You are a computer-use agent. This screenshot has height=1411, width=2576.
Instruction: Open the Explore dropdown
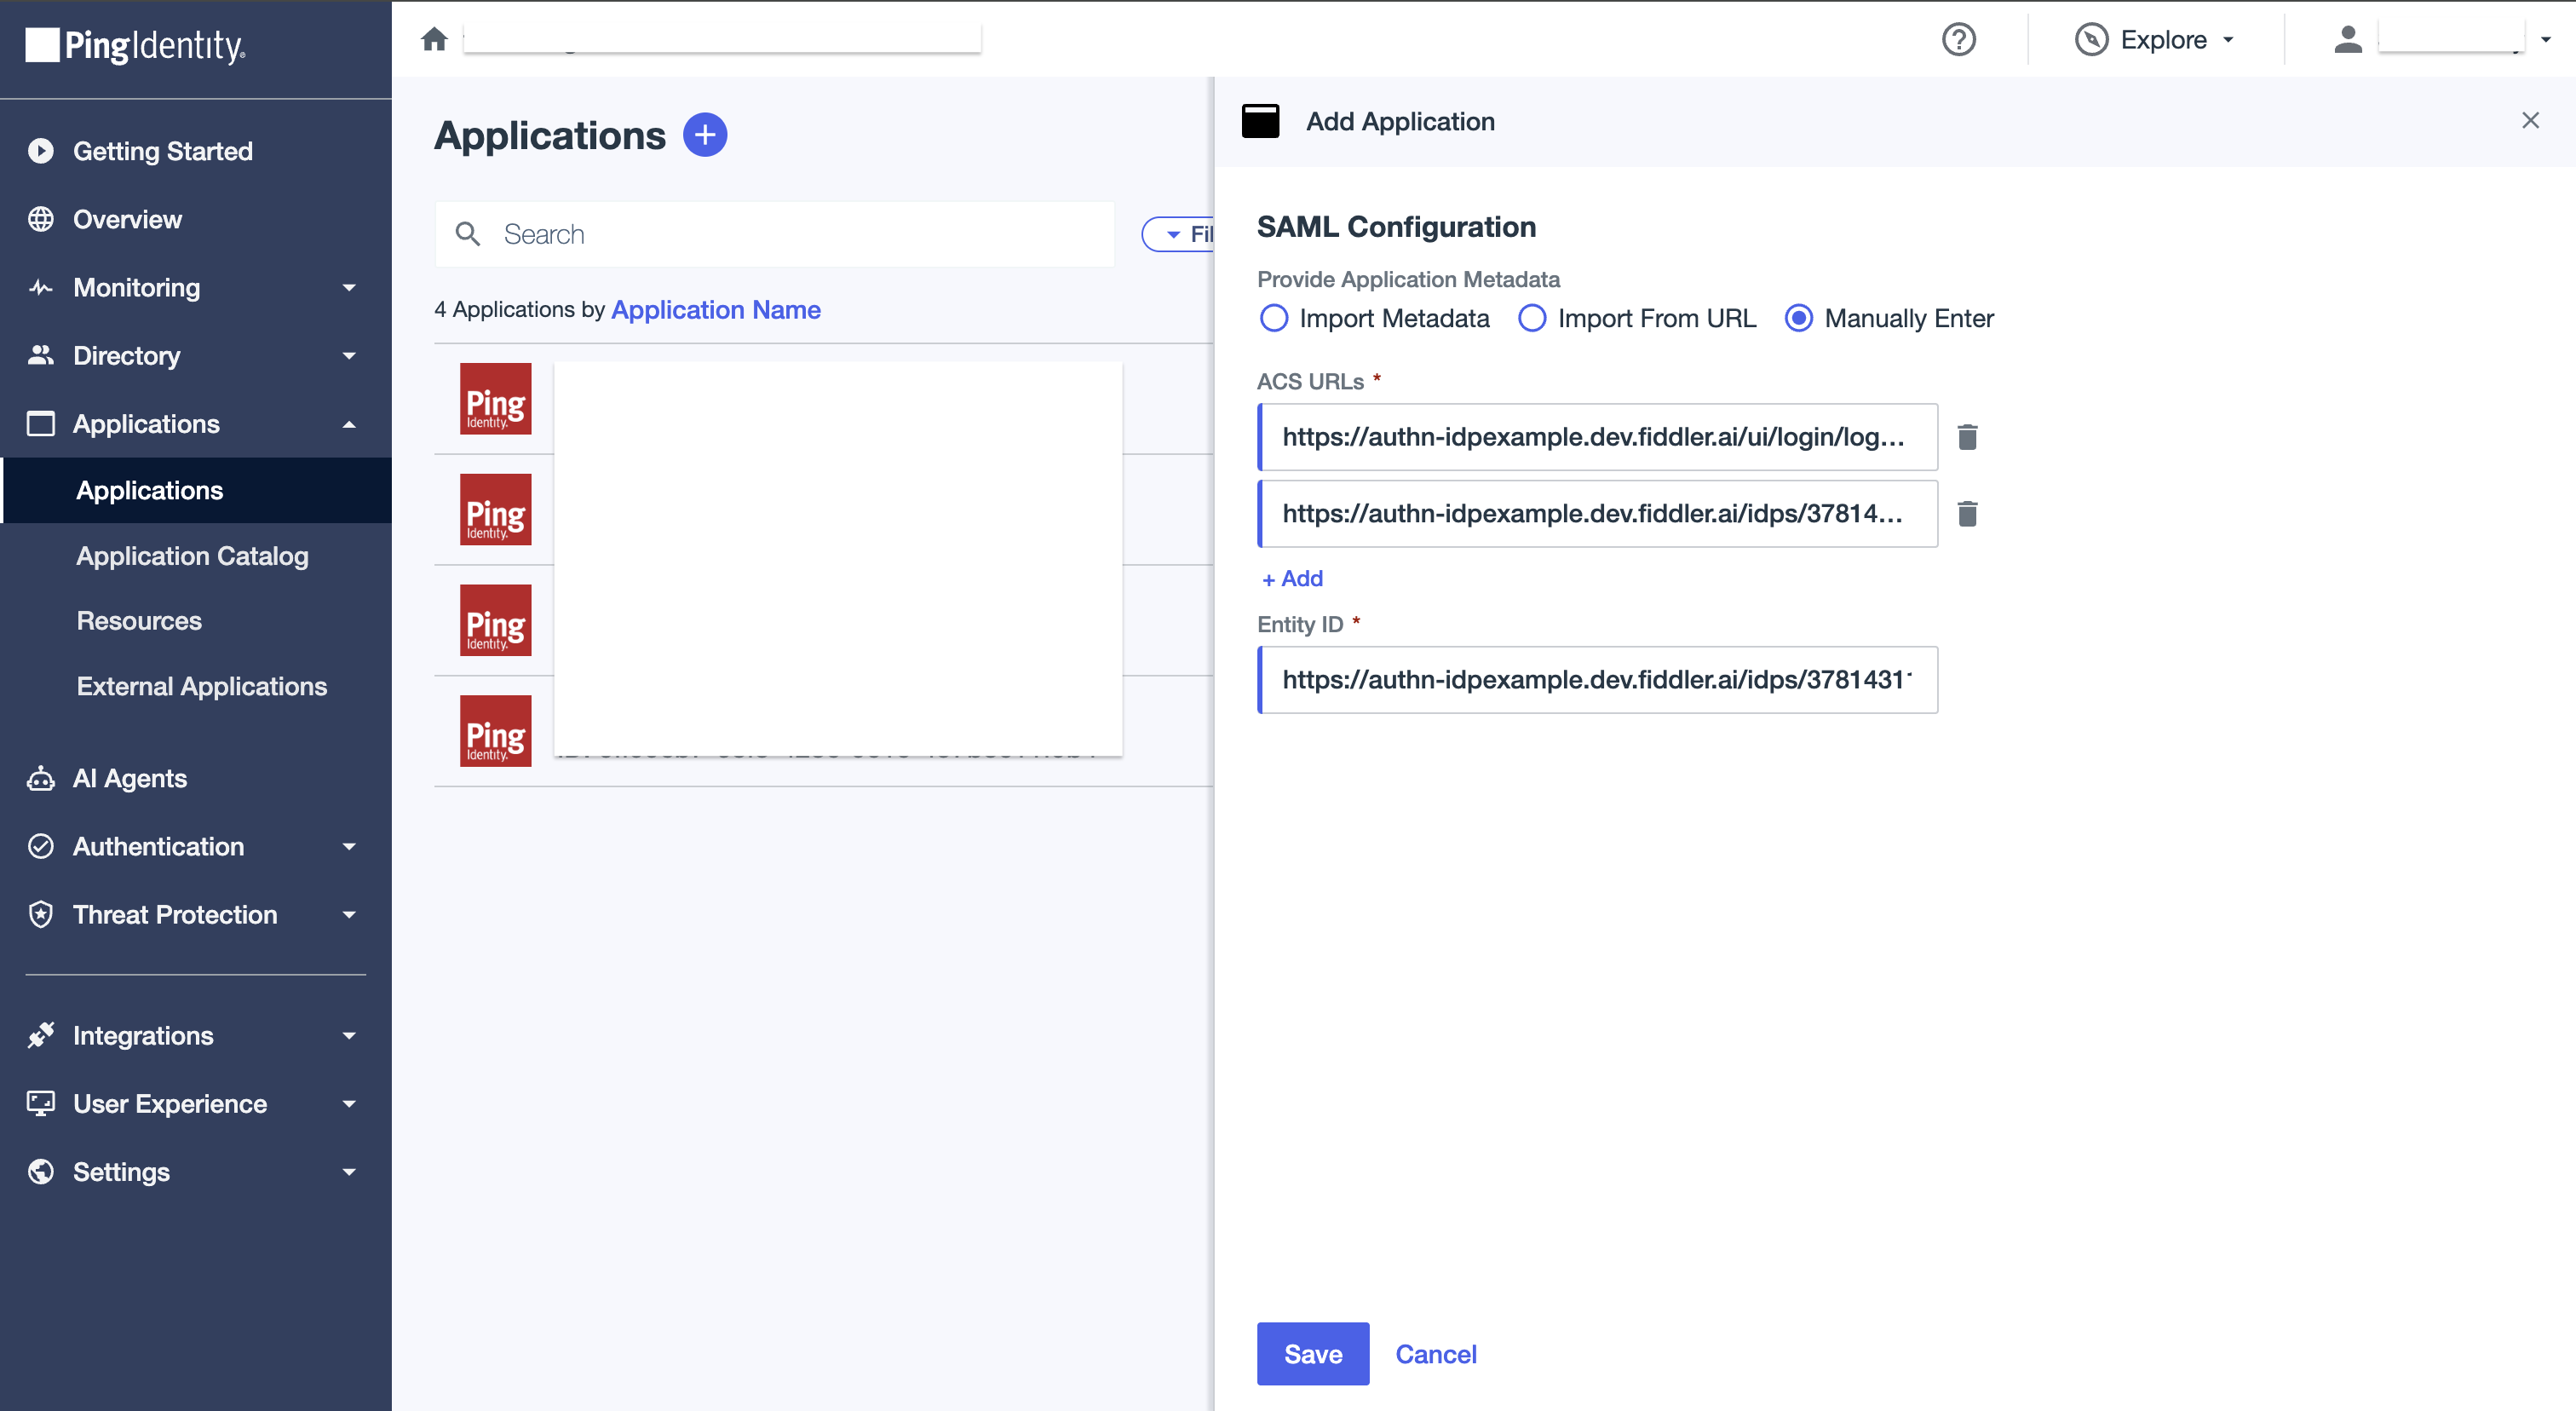2155,39
